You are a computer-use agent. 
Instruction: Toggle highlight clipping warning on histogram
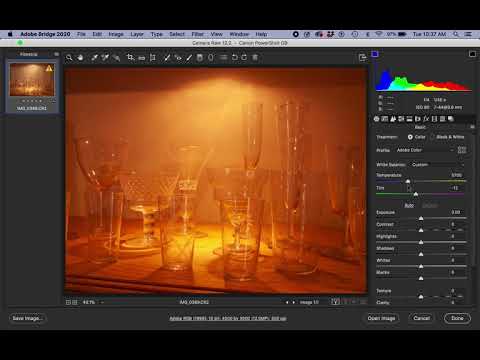(472, 54)
